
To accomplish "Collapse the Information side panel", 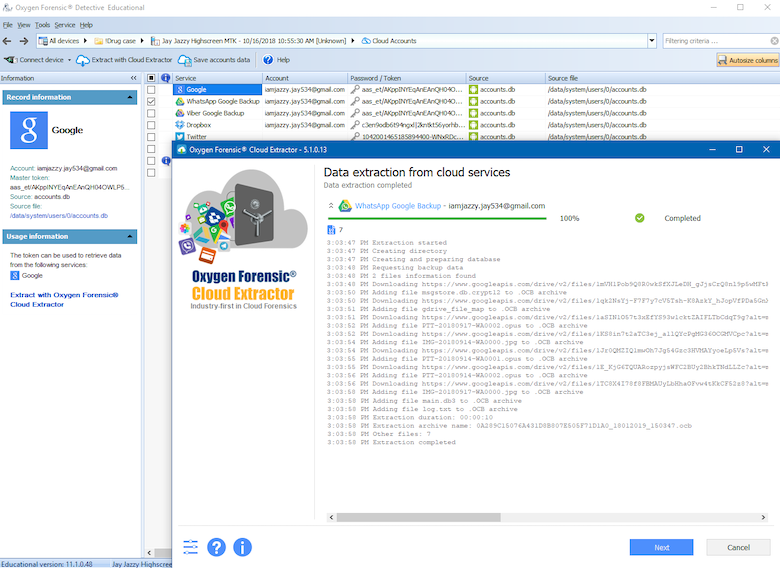I will pos(133,78).
